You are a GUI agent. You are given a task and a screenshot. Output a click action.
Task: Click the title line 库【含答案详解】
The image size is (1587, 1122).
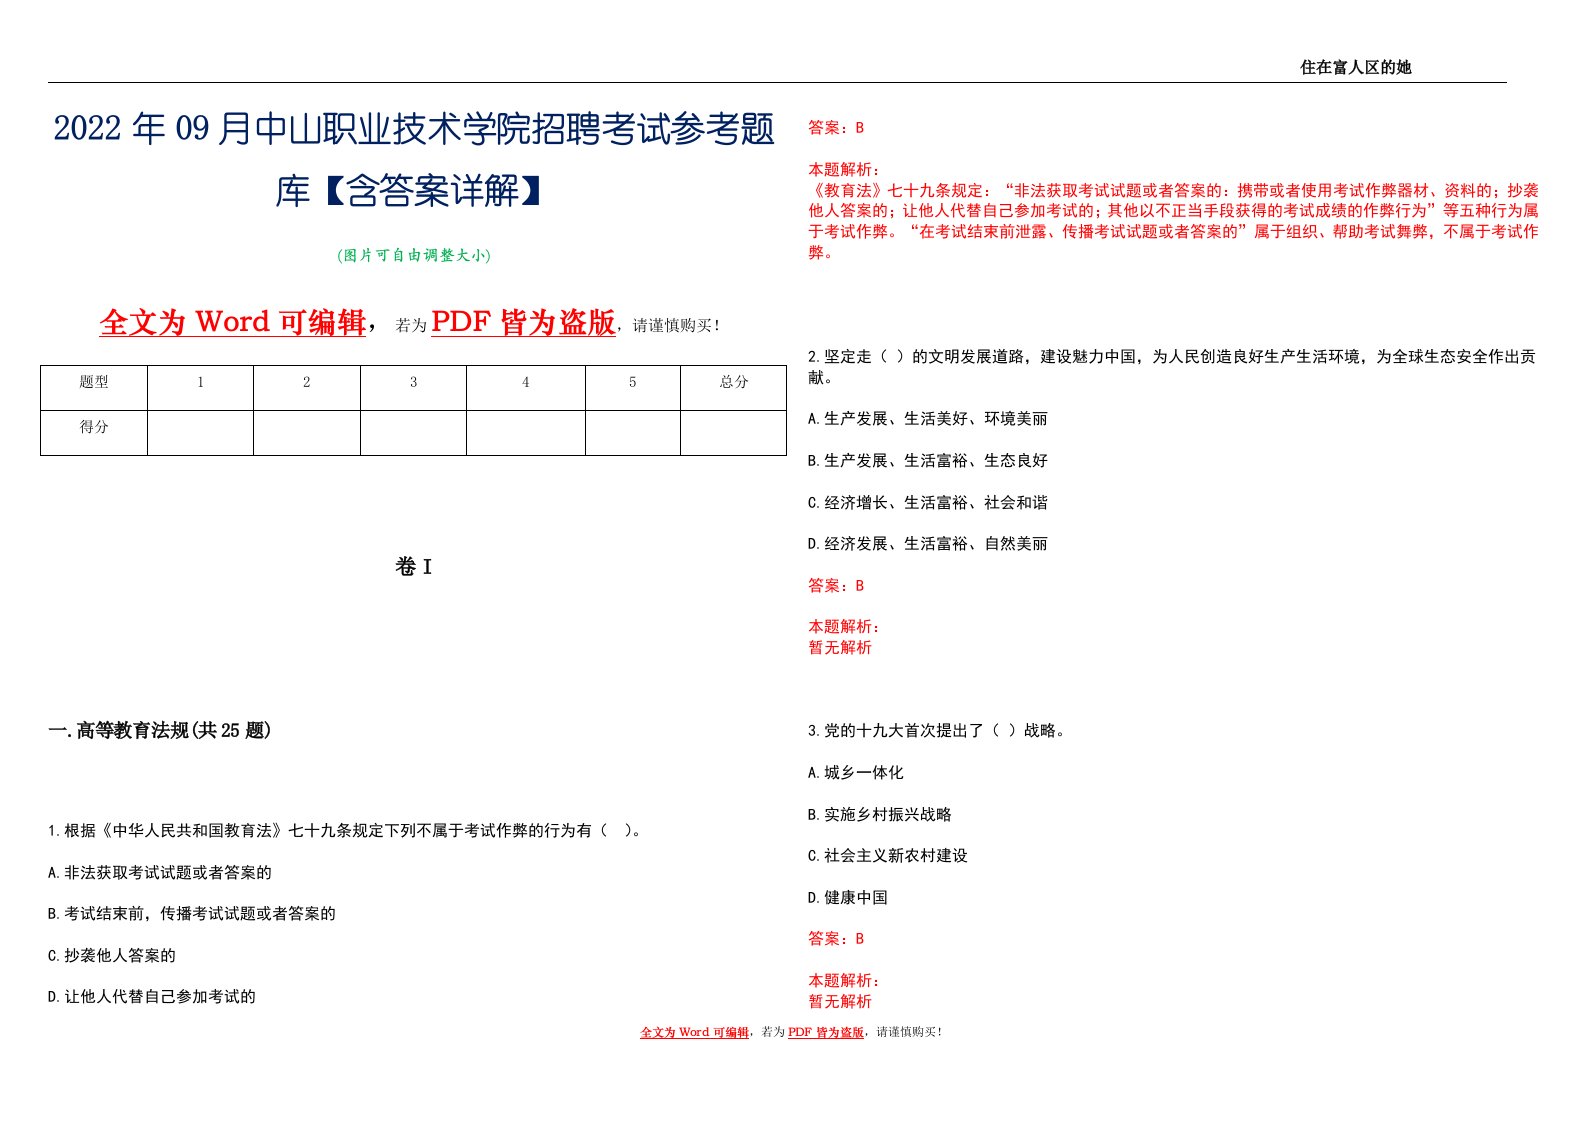(414, 190)
